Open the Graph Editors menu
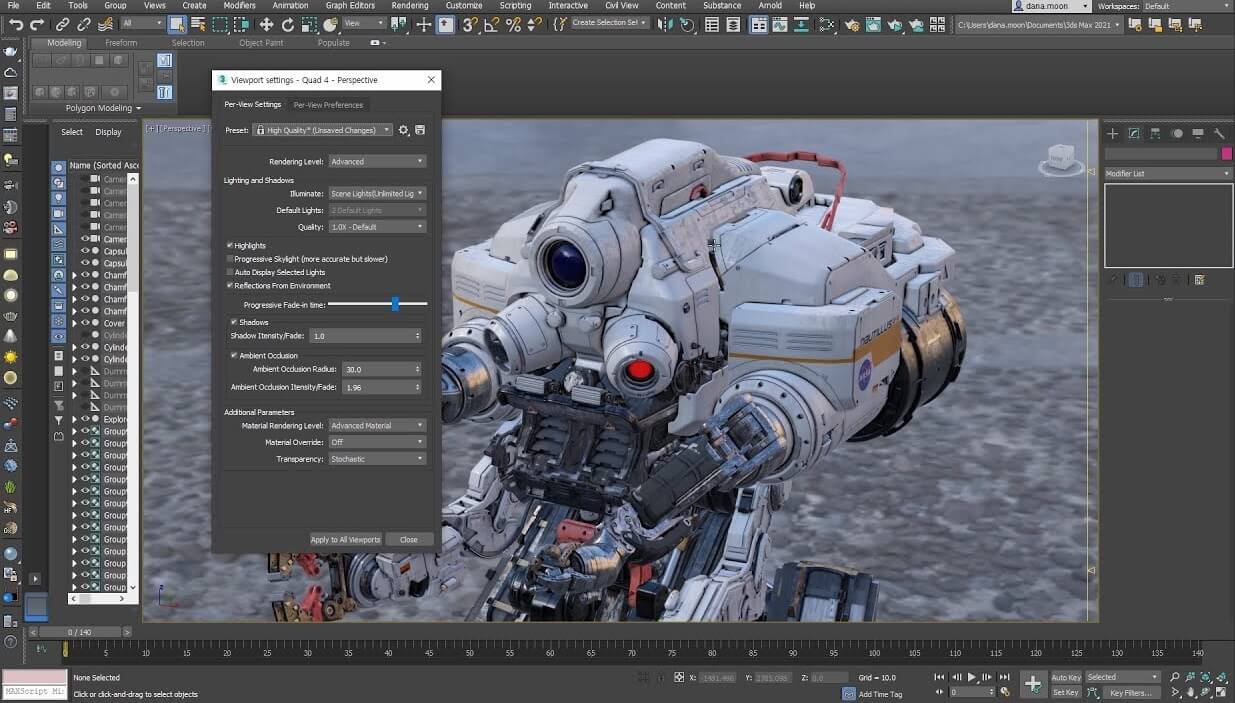The image size is (1235, 703). (x=350, y=6)
